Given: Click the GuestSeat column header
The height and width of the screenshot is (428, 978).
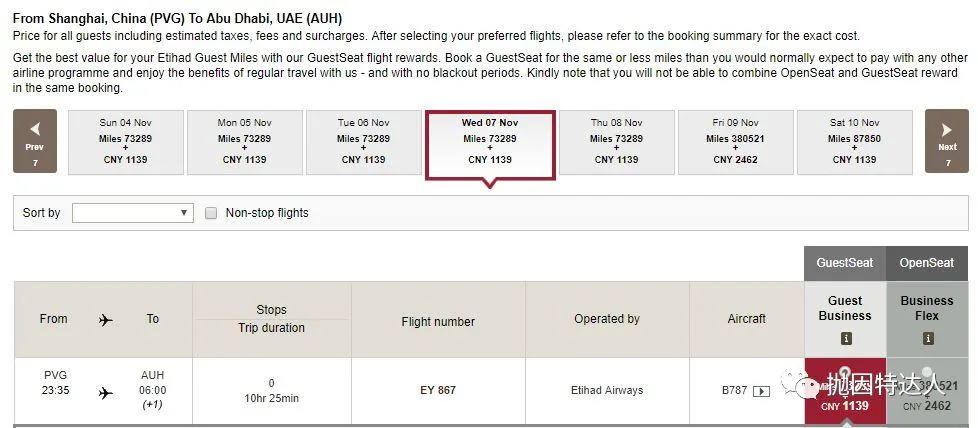Looking at the screenshot, I should [845, 263].
